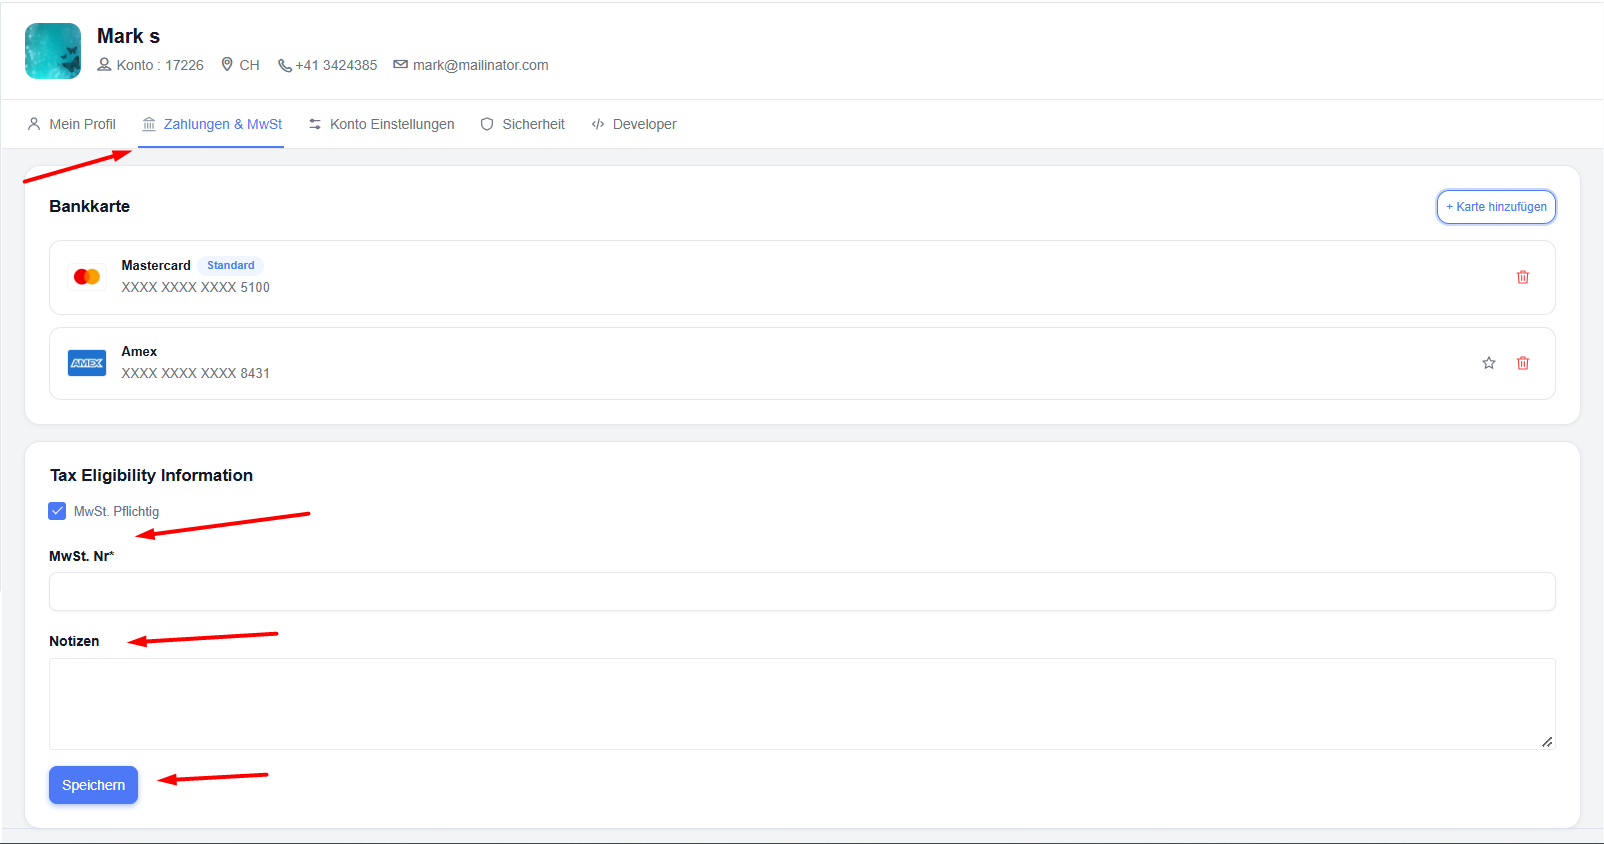1604x844 pixels.
Task: Click into the Notizen text area
Action: (x=802, y=704)
